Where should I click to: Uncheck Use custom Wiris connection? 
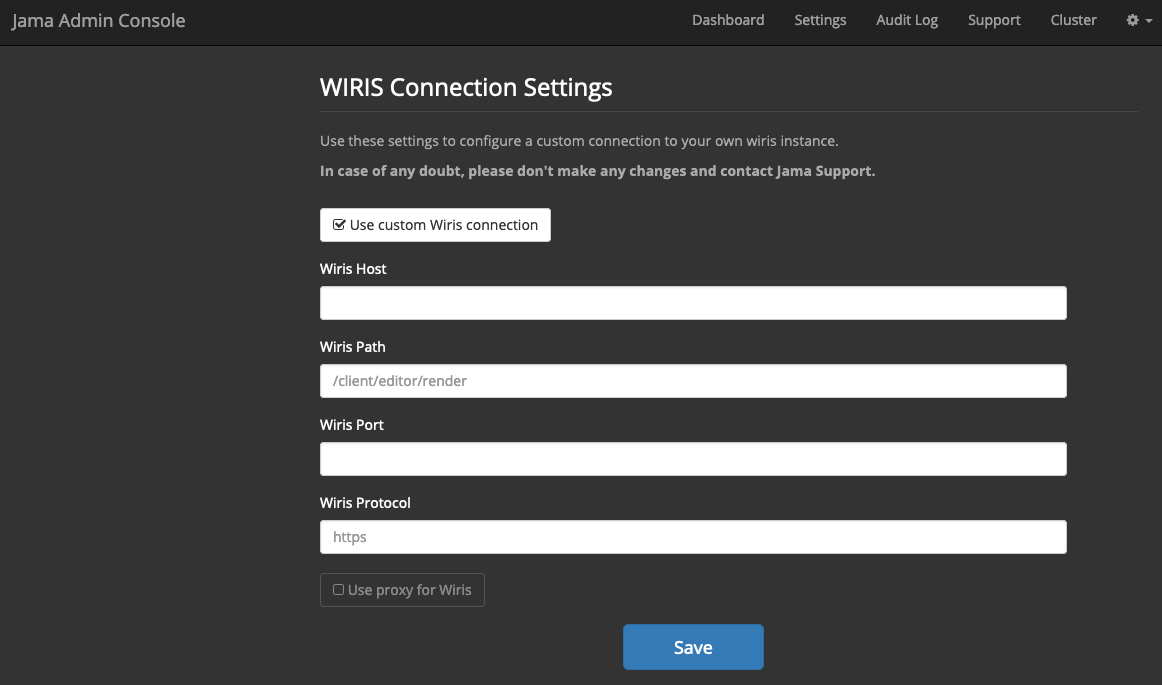pos(435,225)
